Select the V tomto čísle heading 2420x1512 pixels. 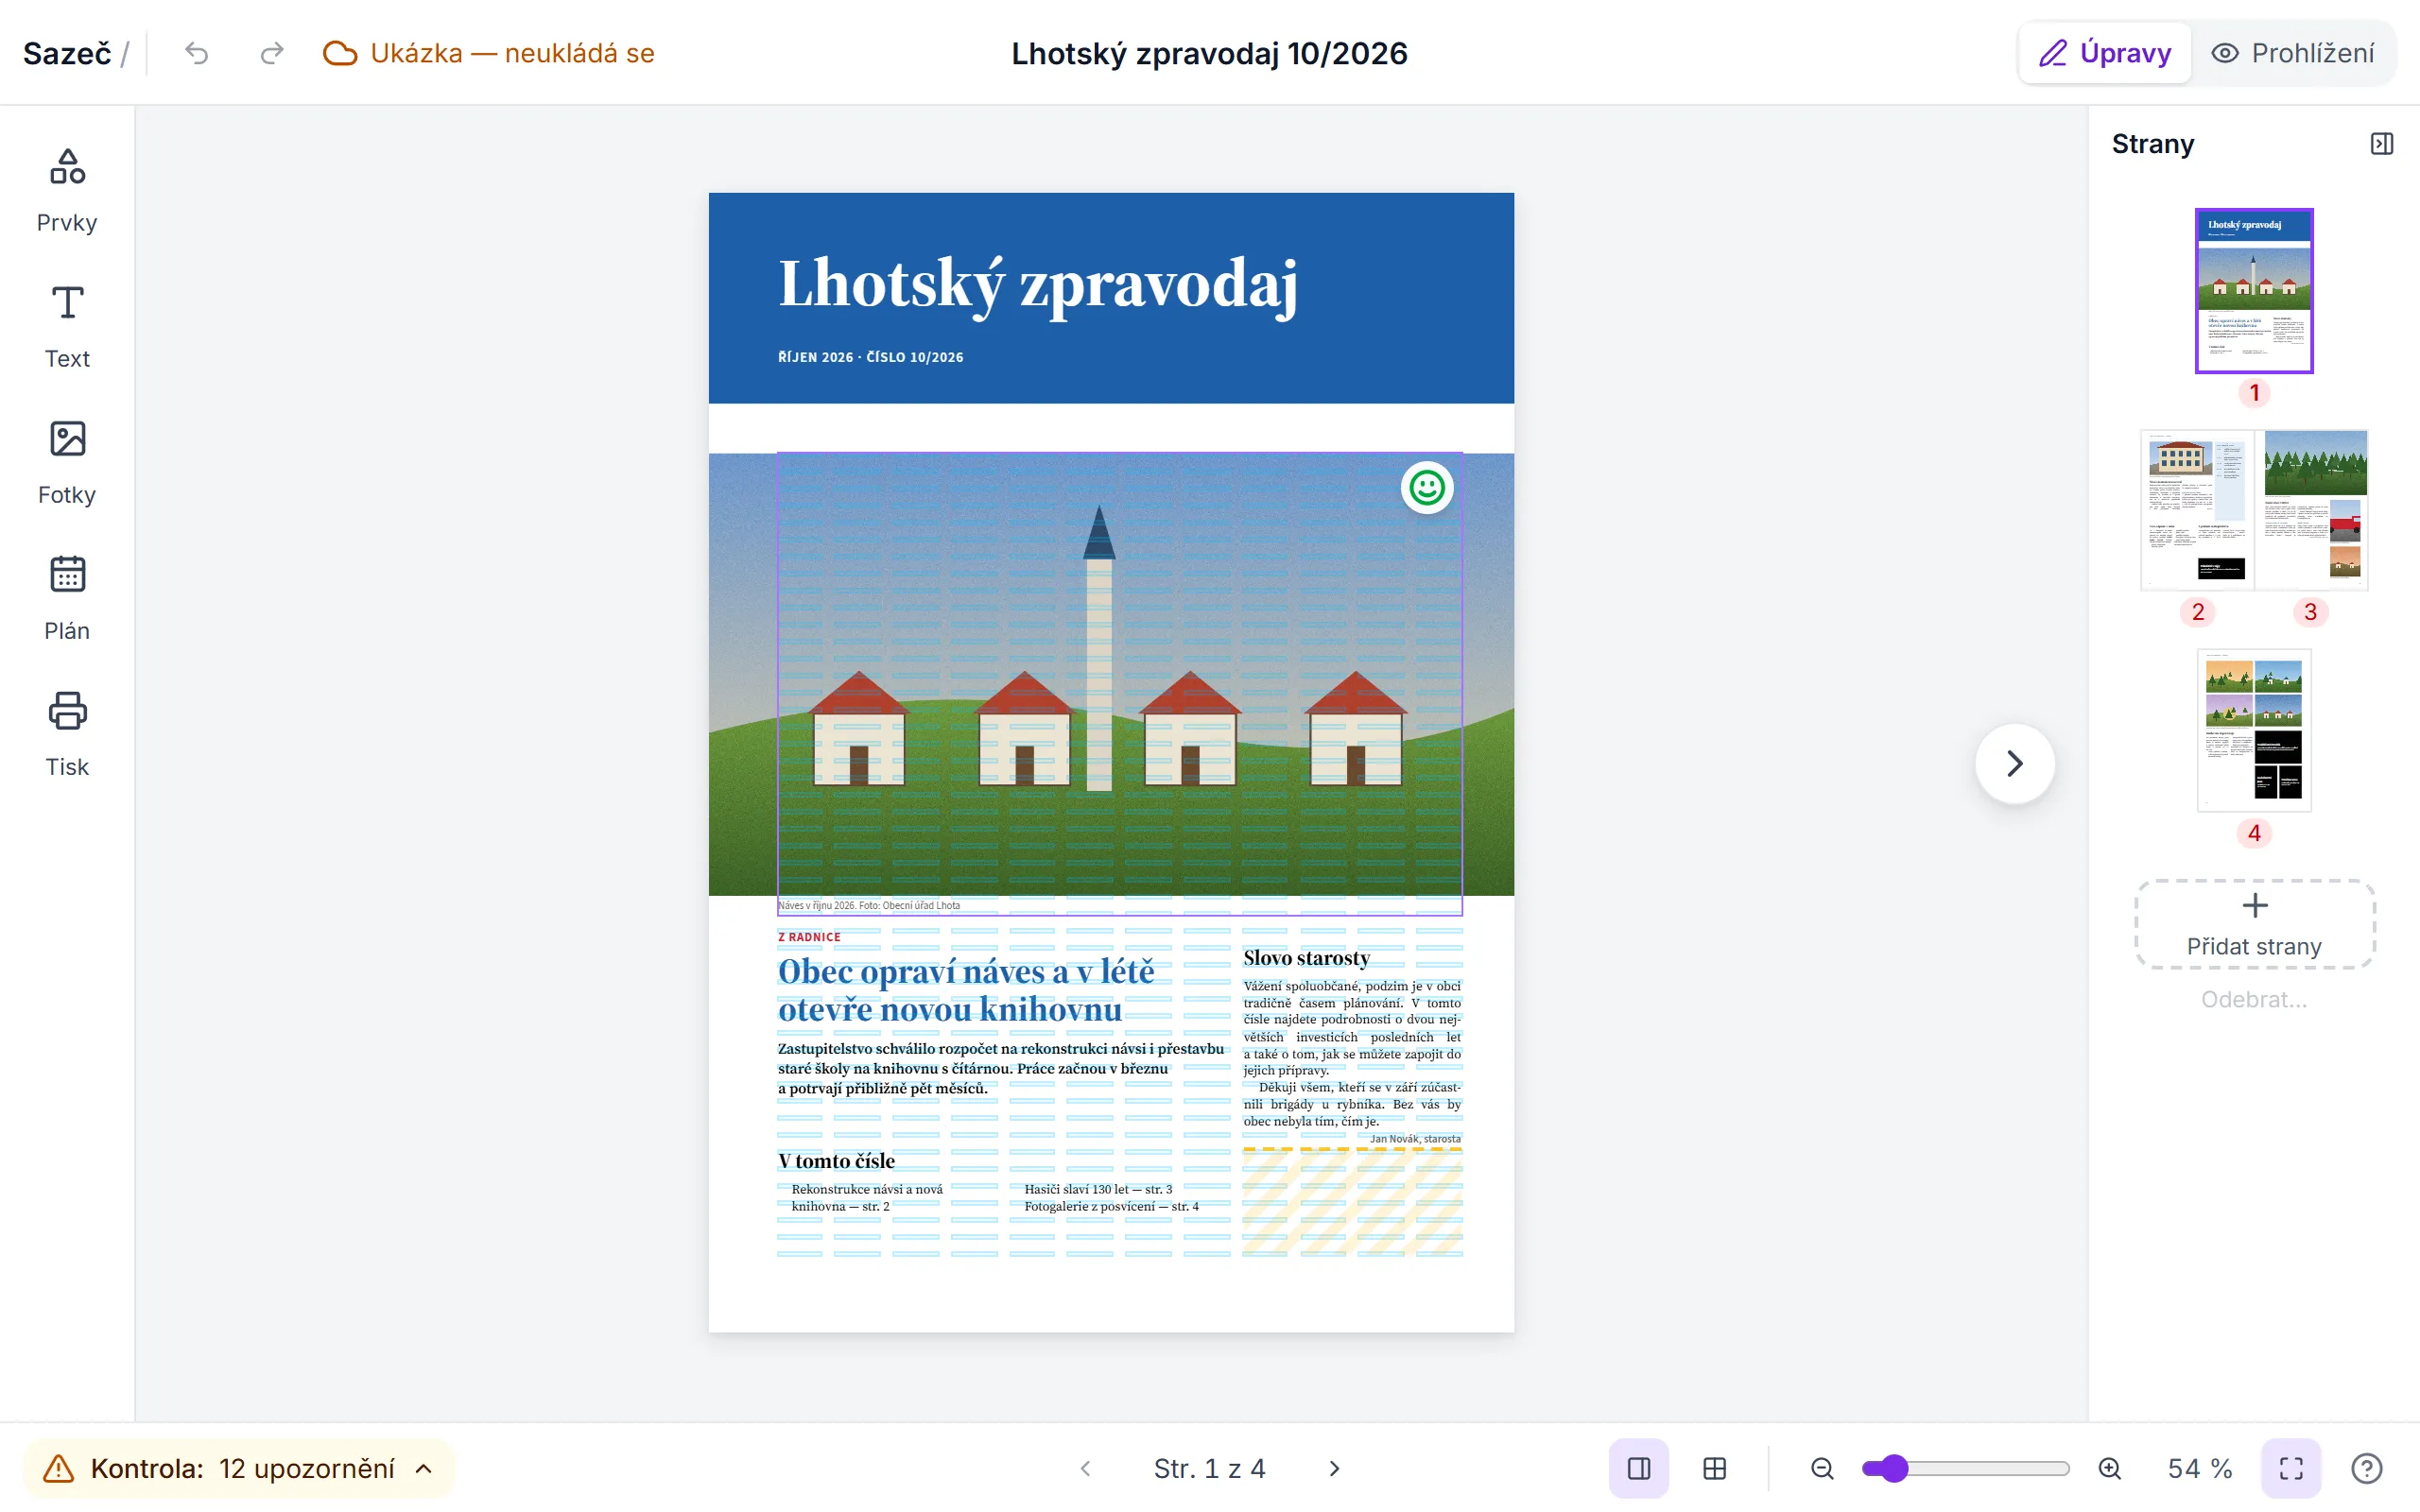[x=836, y=1160]
